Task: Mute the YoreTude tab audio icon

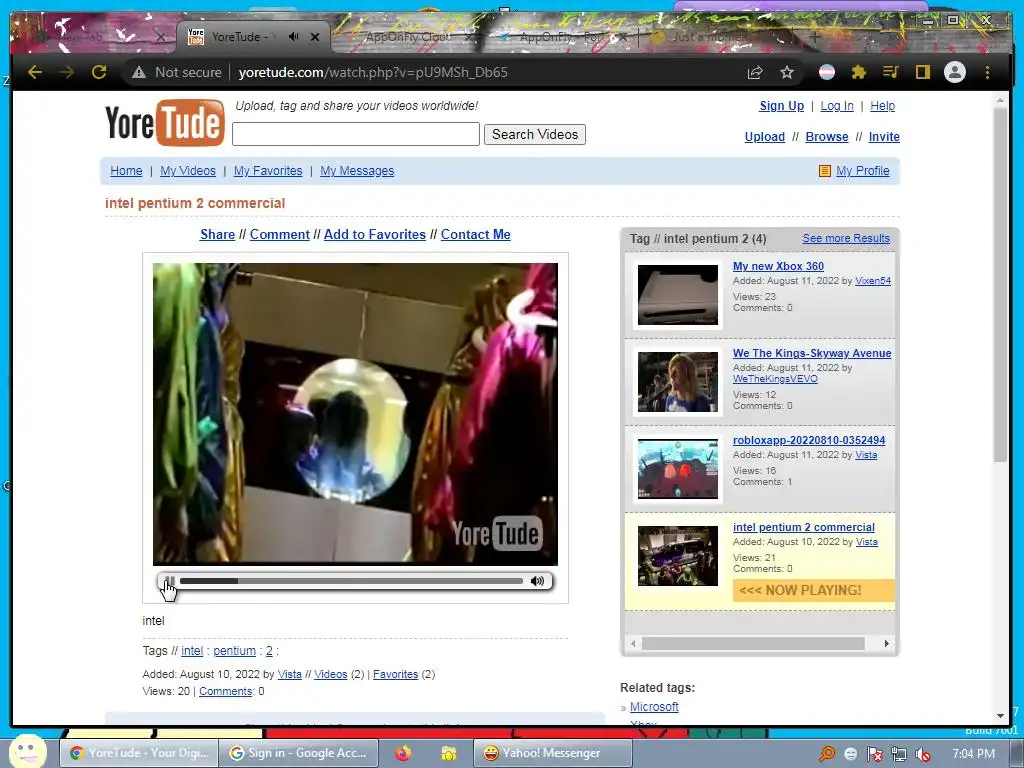Action: pyautogui.click(x=293, y=37)
